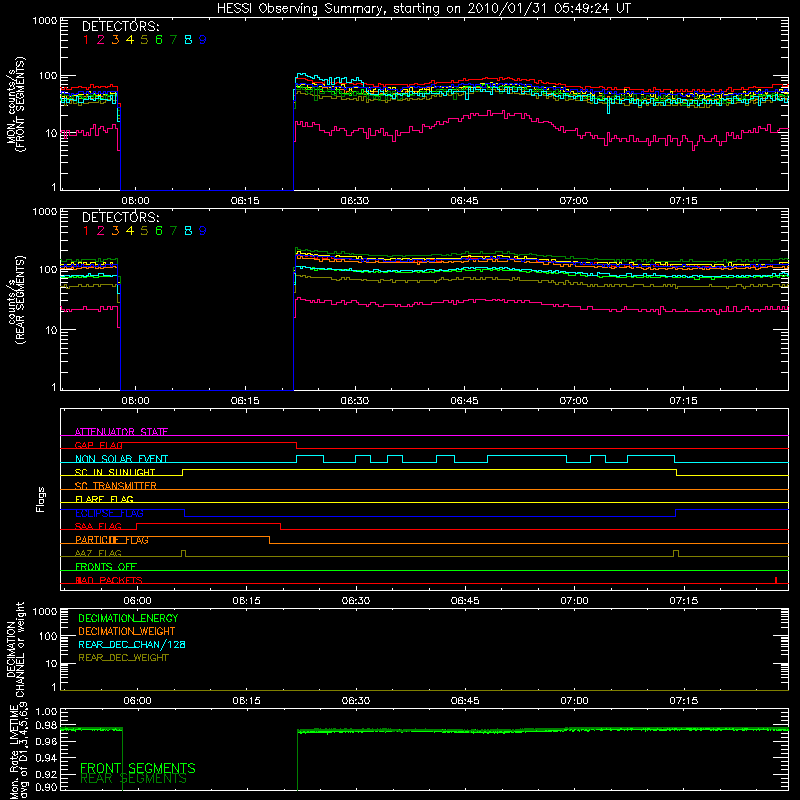Viewport: 800px width, 800px height.
Task: Click the HESSI Observing Summary title text
Action: click(424, 9)
